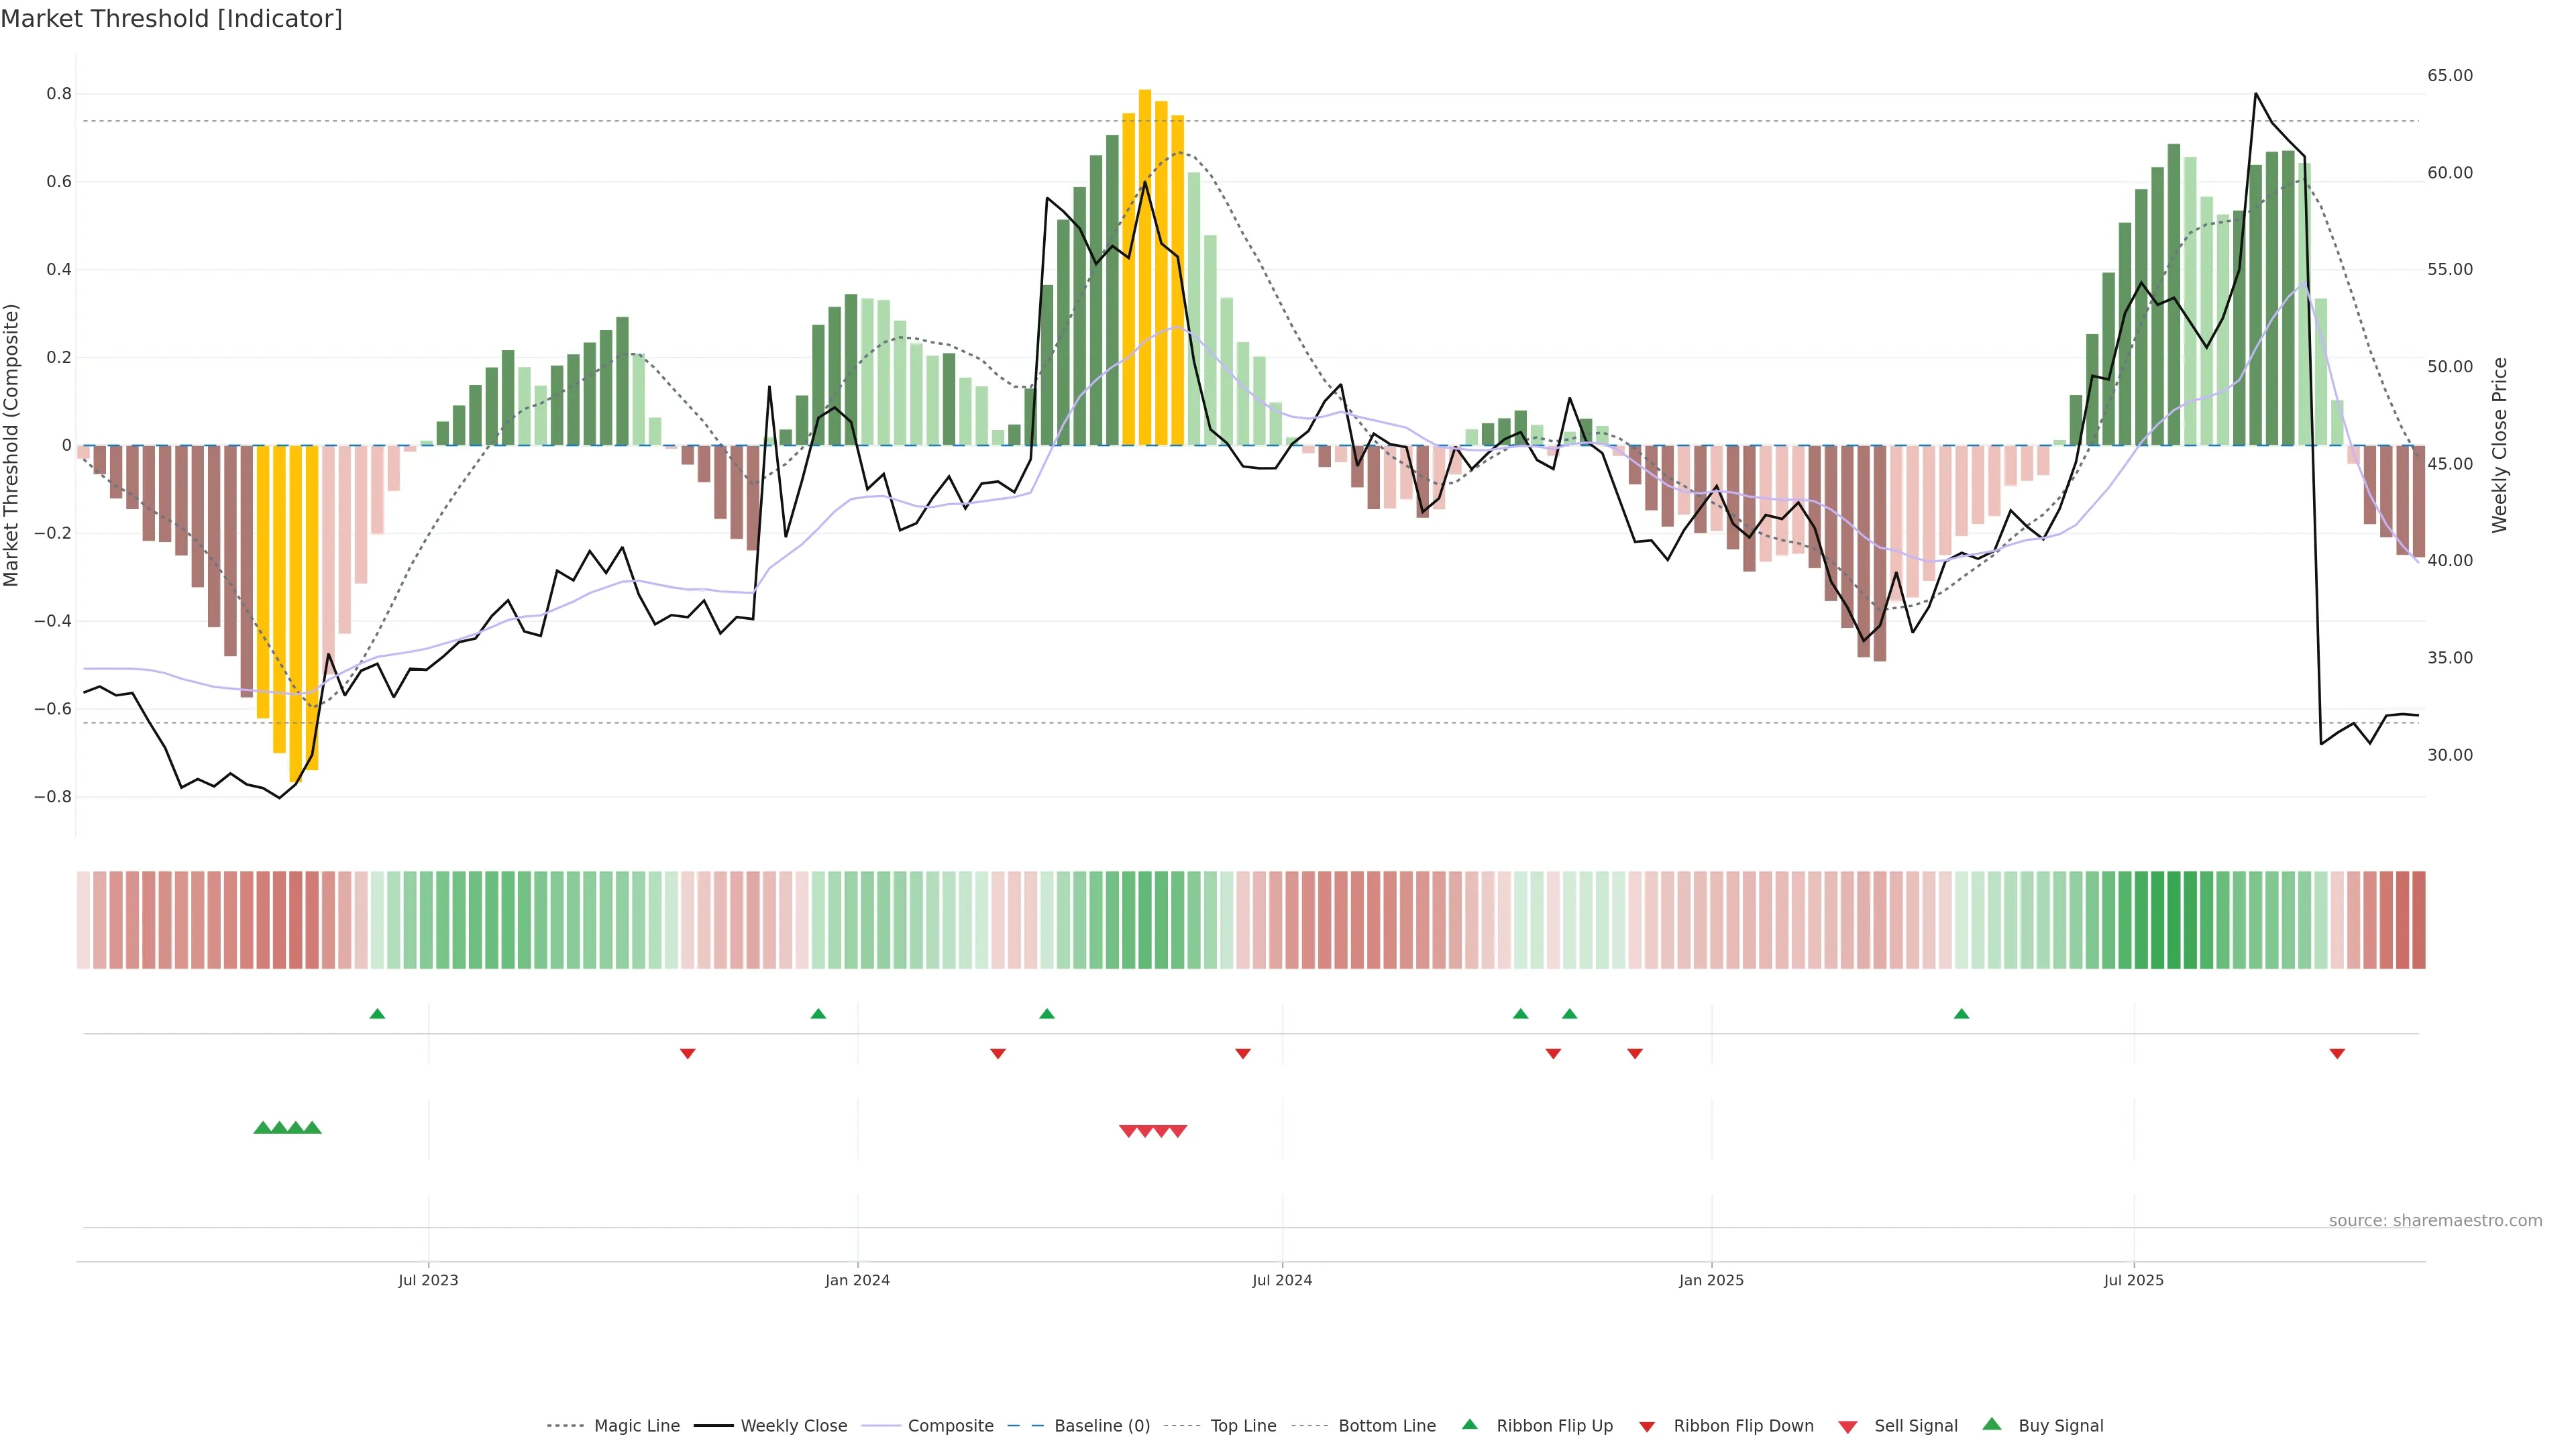Hide the Bottom Line series via legend
This screenshot has width=2576, height=1449.
point(1386,1426)
